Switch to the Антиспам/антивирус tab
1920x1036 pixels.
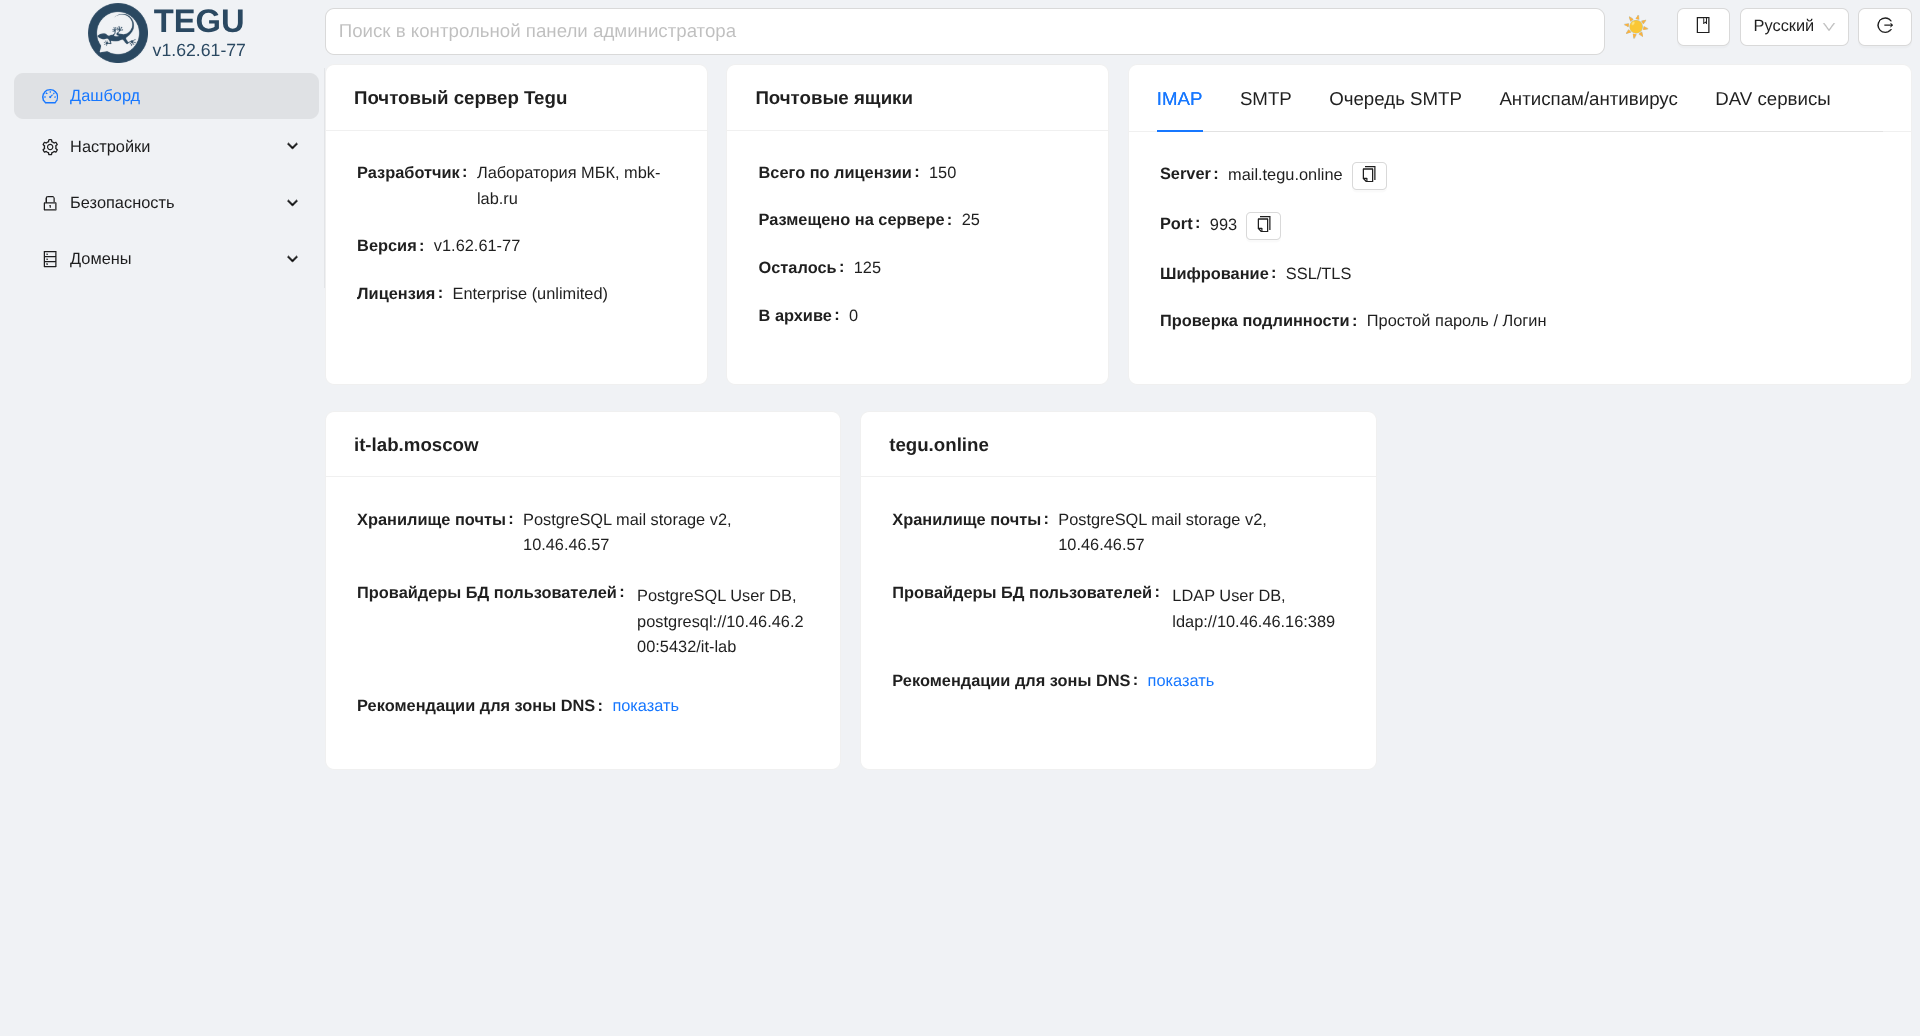1588,99
